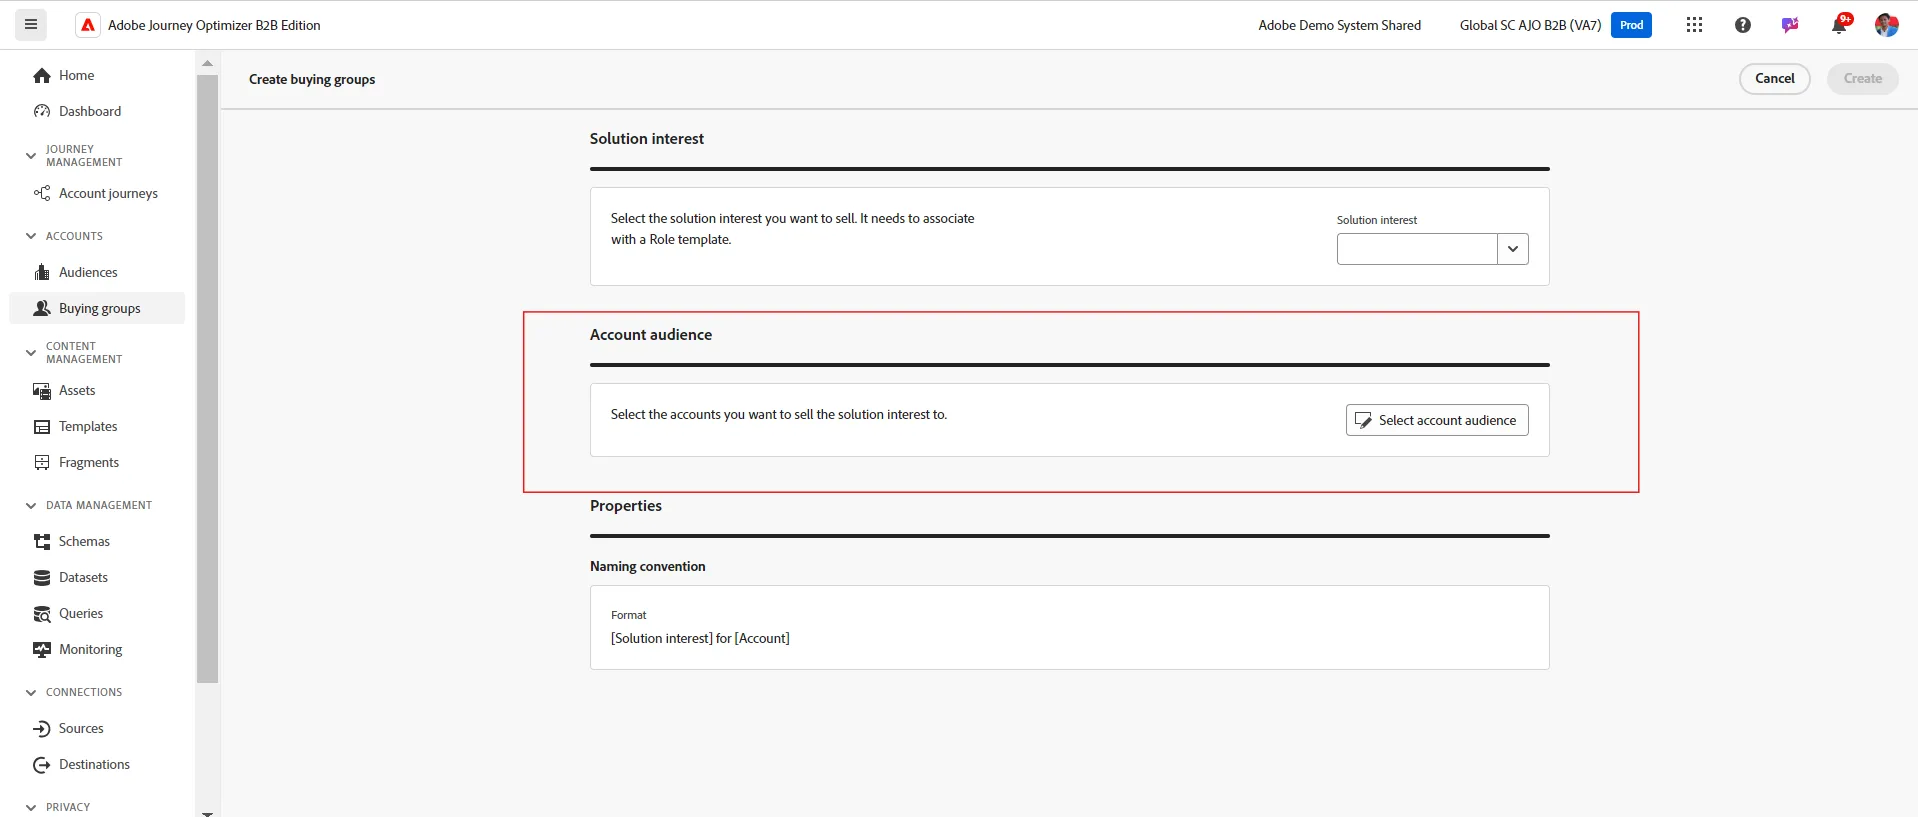Collapse the Journey Management section
This screenshot has height=817, width=1918.
tap(31, 155)
